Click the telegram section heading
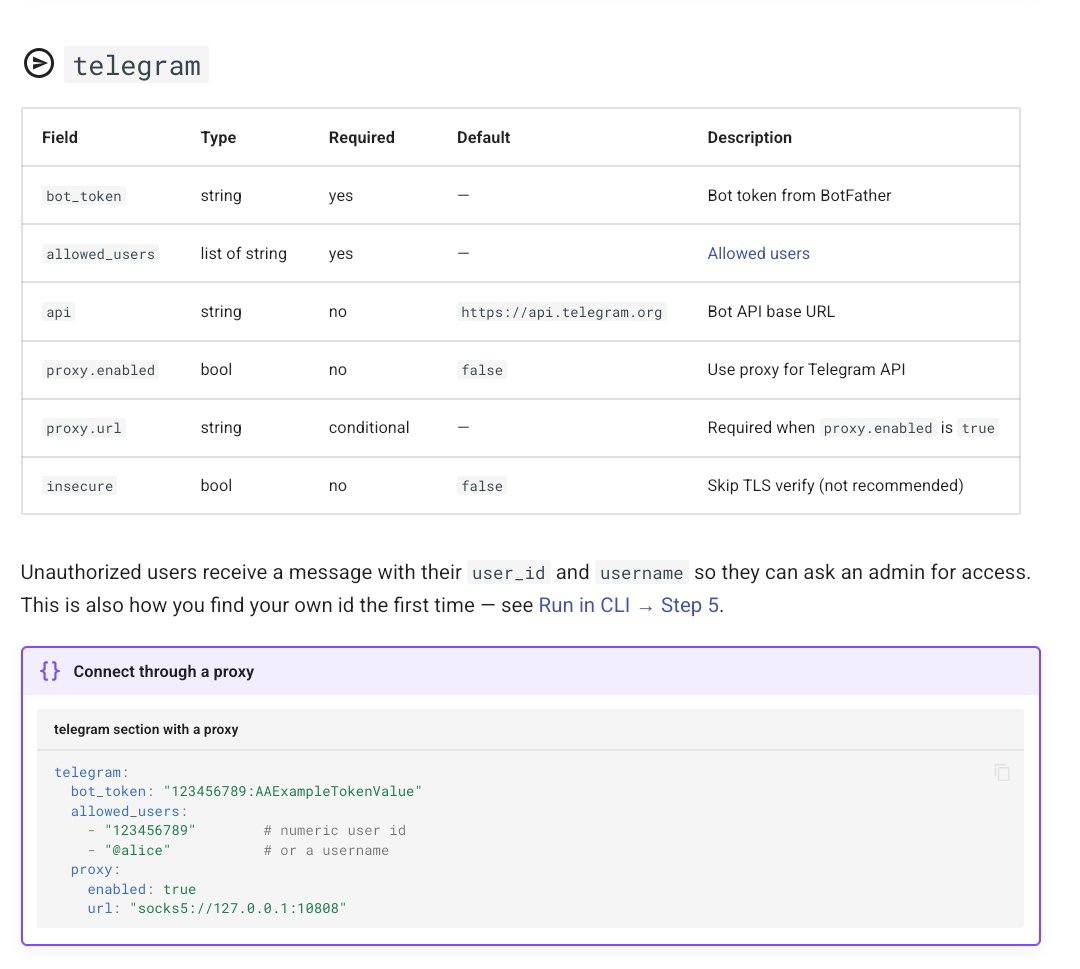The image size is (1080, 969). tap(136, 65)
